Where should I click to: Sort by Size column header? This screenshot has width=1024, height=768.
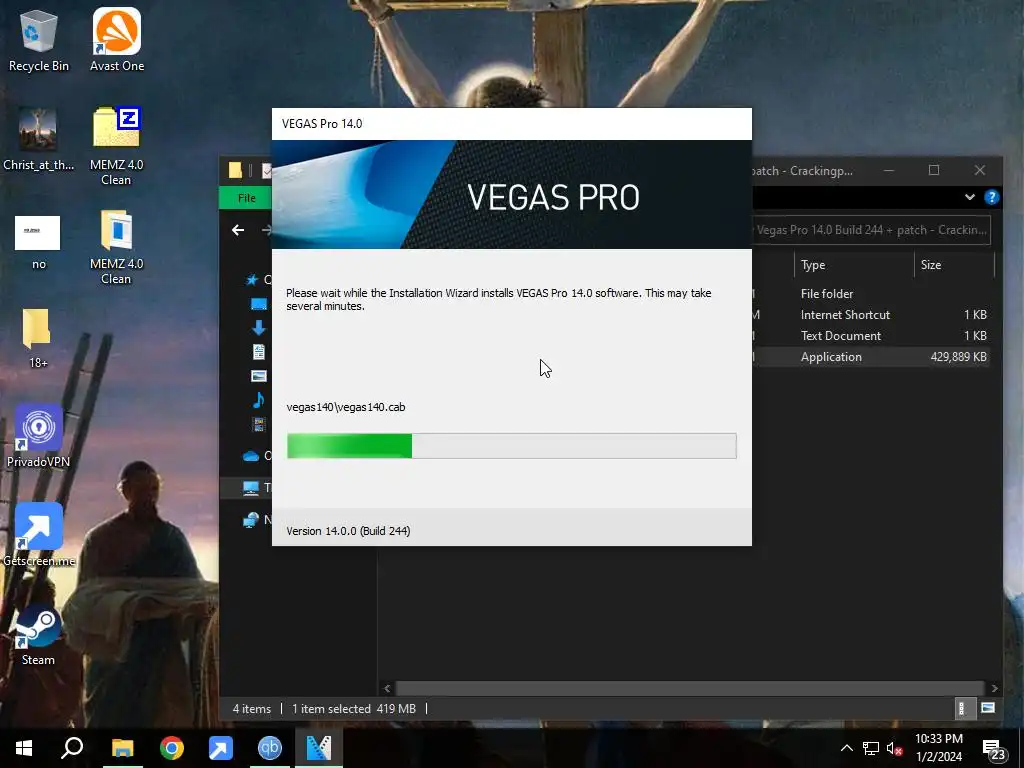click(x=953, y=264)
